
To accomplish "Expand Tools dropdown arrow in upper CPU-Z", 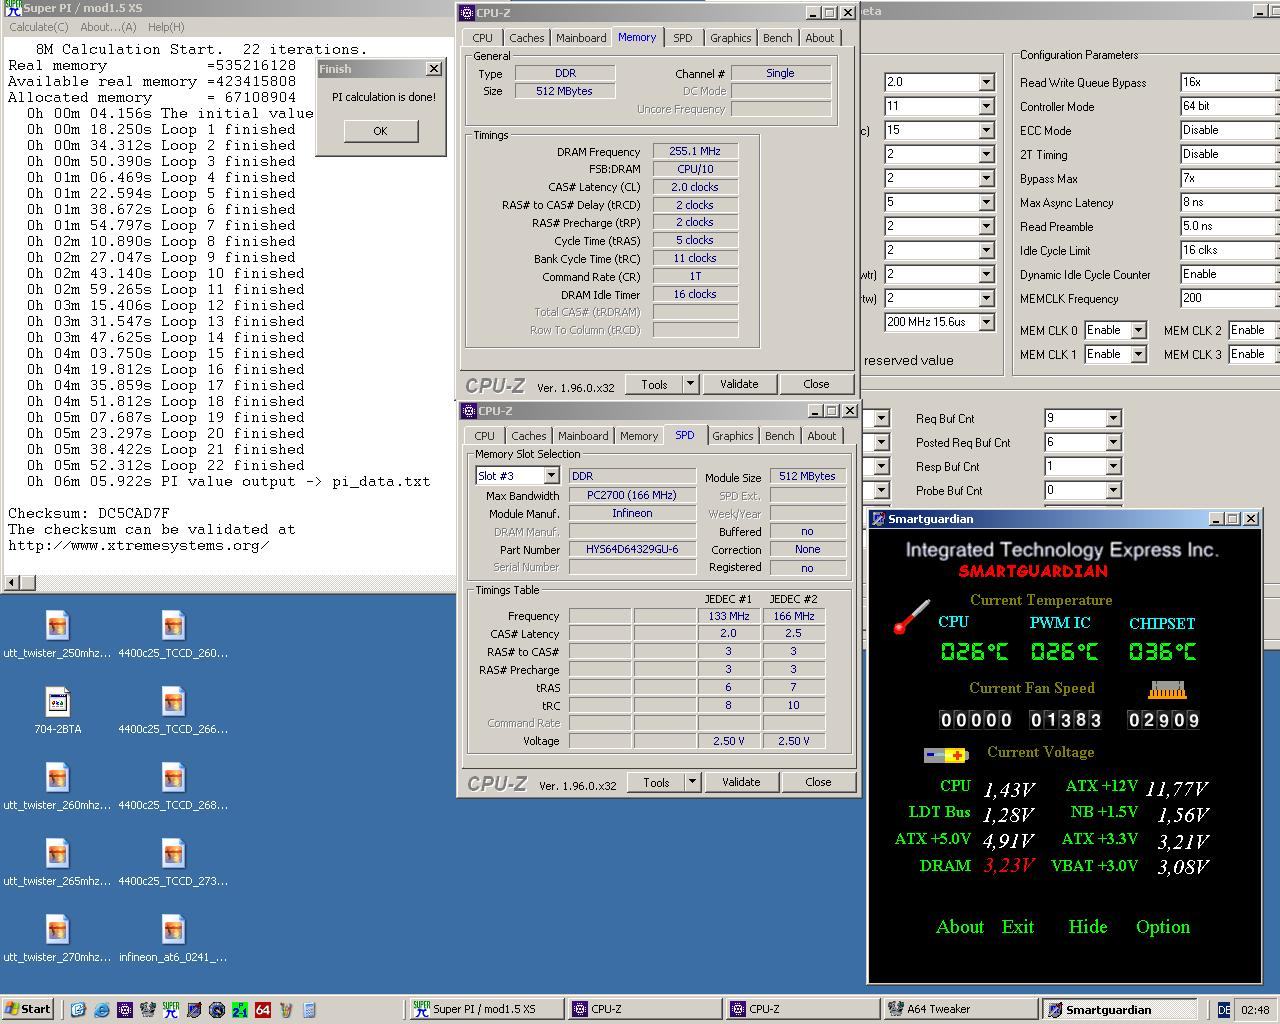I will pyautogui.click(x=690, y=384).
